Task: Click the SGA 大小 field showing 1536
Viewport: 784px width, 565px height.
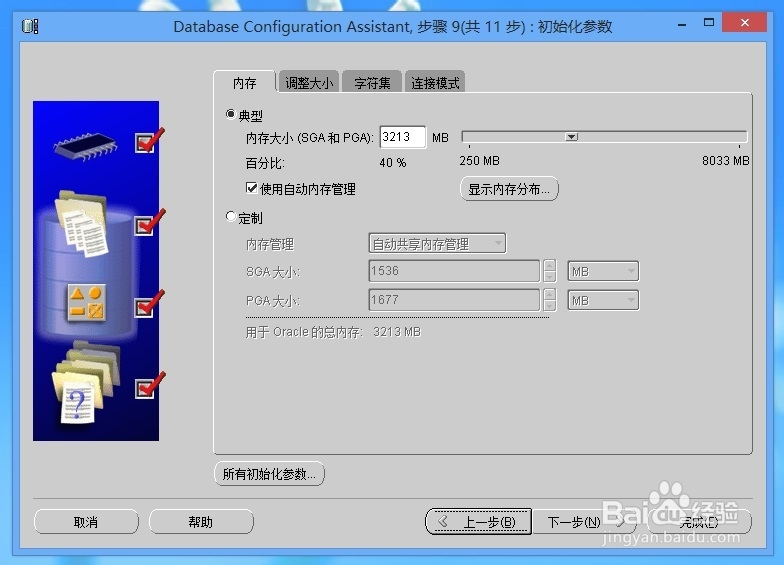Action: tap(454, 271)
